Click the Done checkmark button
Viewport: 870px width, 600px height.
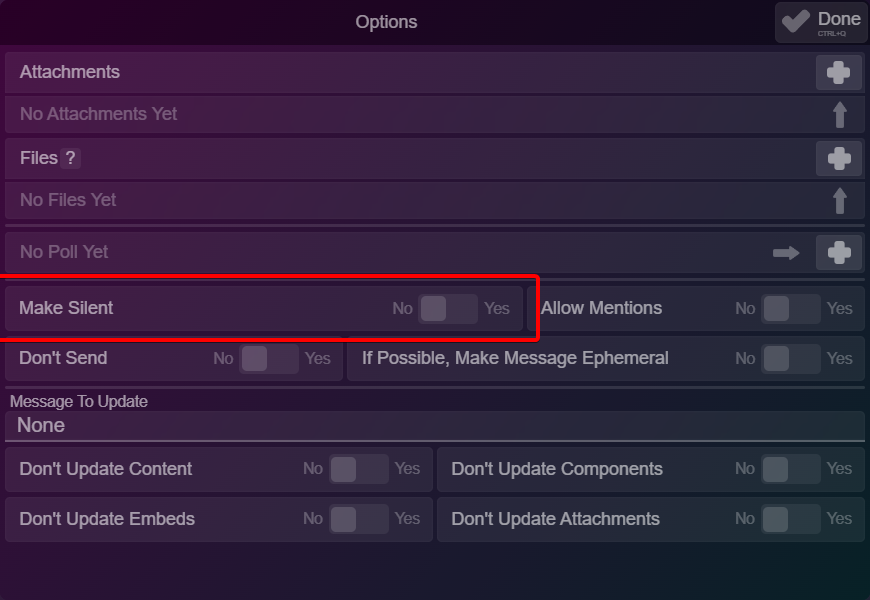click(821, 23)
